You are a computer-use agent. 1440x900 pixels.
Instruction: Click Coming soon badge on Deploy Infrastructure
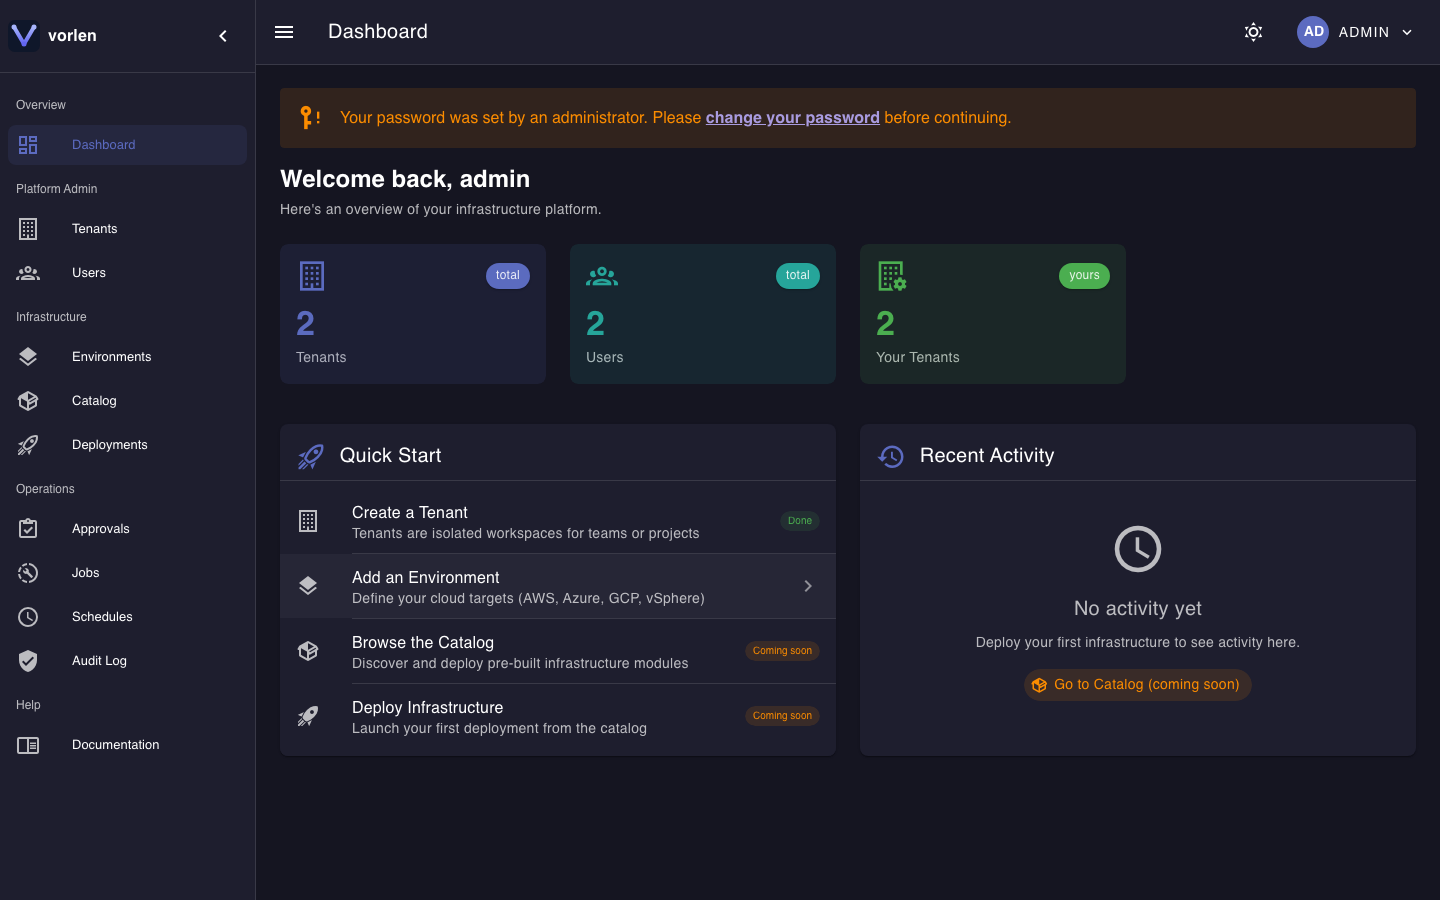tap(783, 716)
